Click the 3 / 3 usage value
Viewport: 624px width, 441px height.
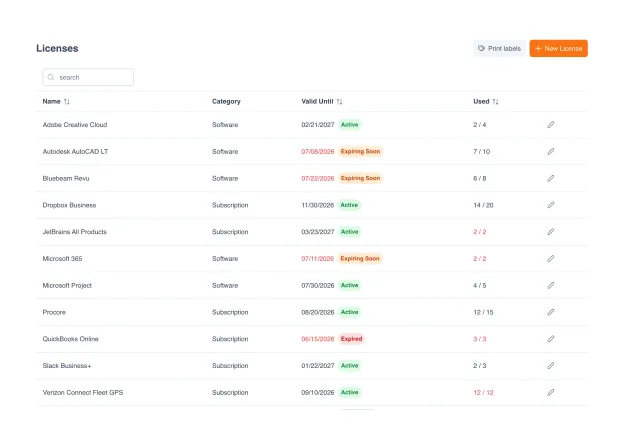(x=480, y=339)
